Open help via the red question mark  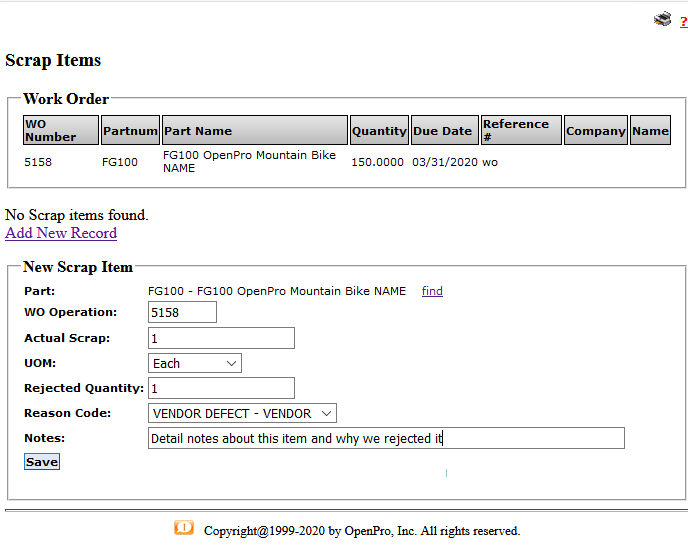(683, 22)
